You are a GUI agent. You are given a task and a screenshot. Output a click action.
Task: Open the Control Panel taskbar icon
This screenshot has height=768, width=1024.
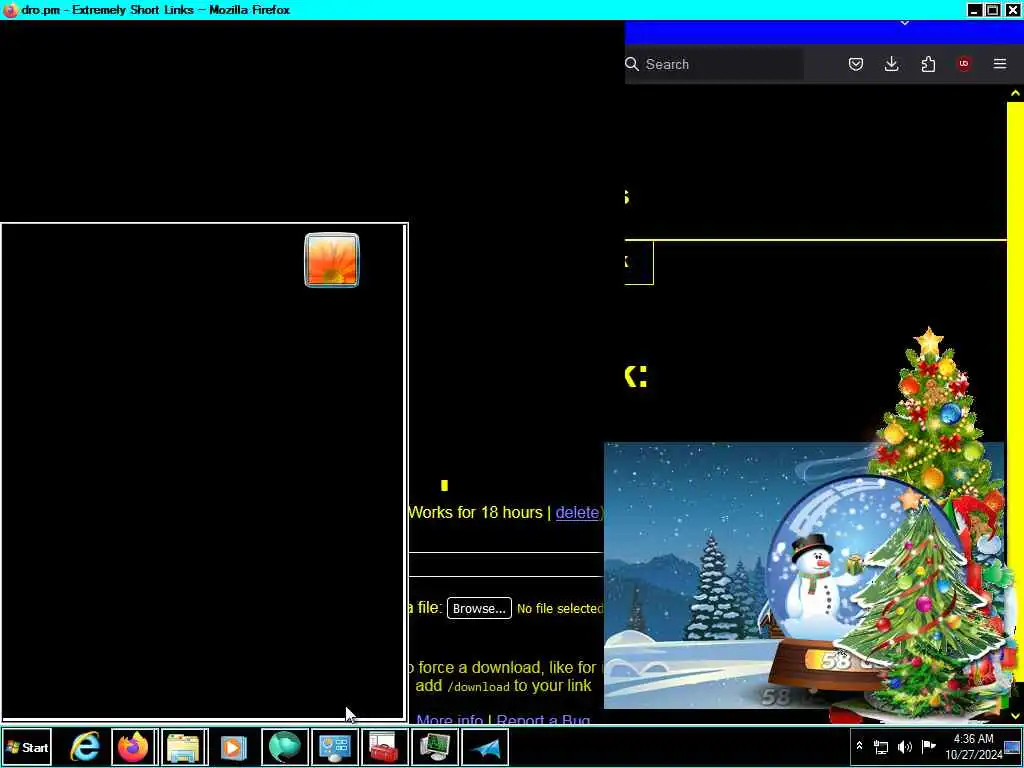(334, 747)
